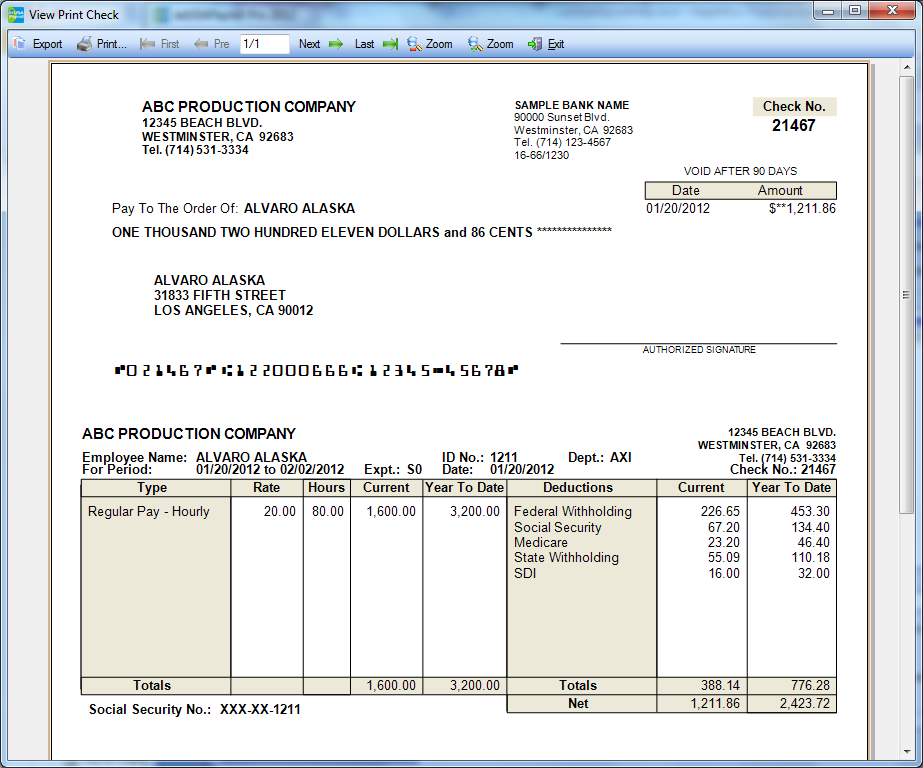Jump to last page via Last label
Viewport: 923px width, 768px height.
click(364, 44)
